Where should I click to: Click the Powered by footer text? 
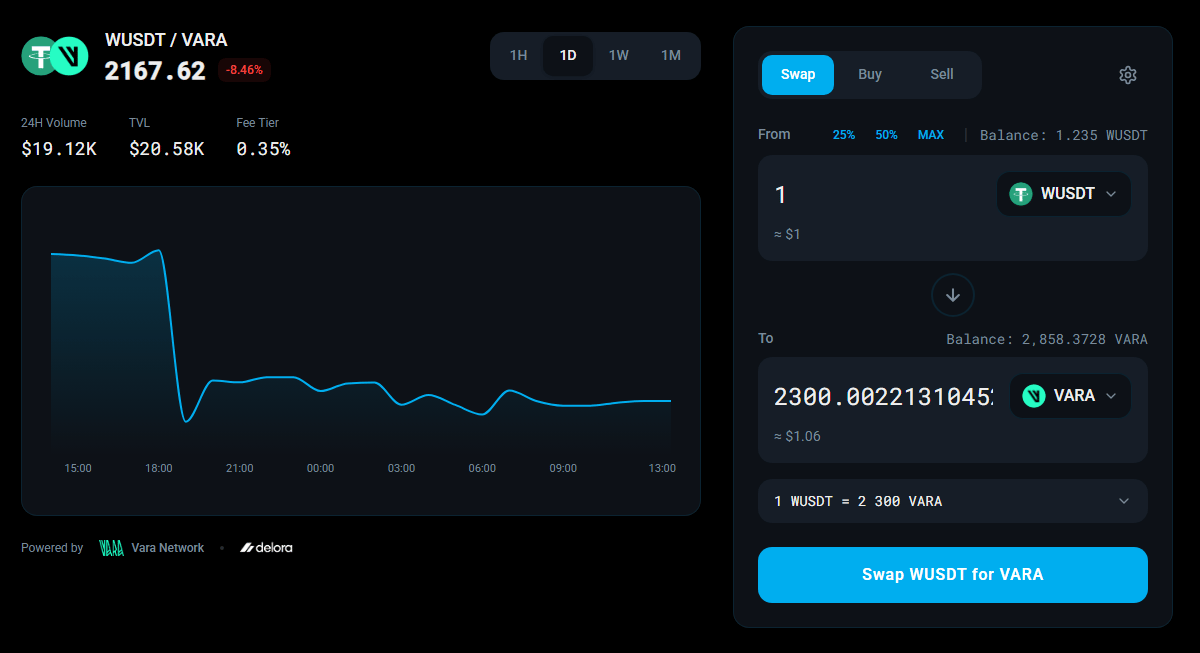(x=52, y=548)
